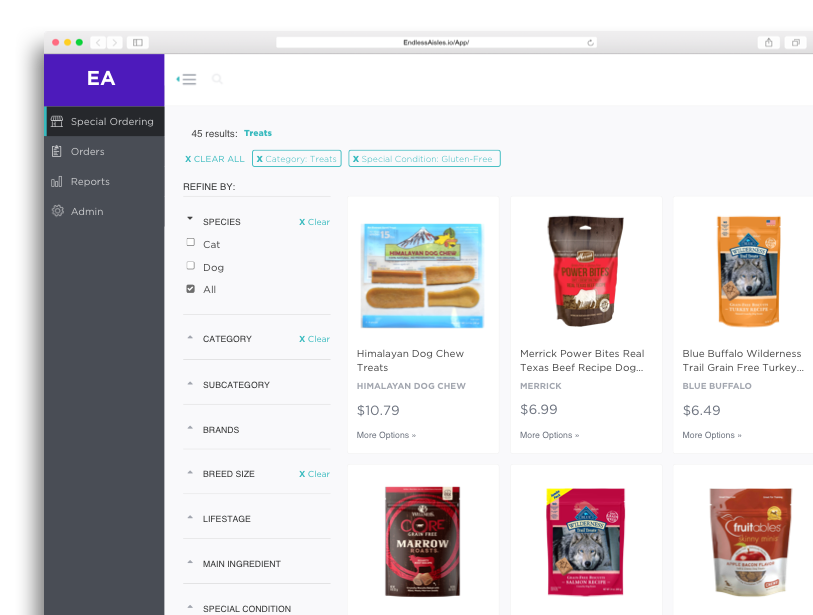Screen dimensions: 813x615
Task: Clear the Breed Size filter
Action: [314, 474]
